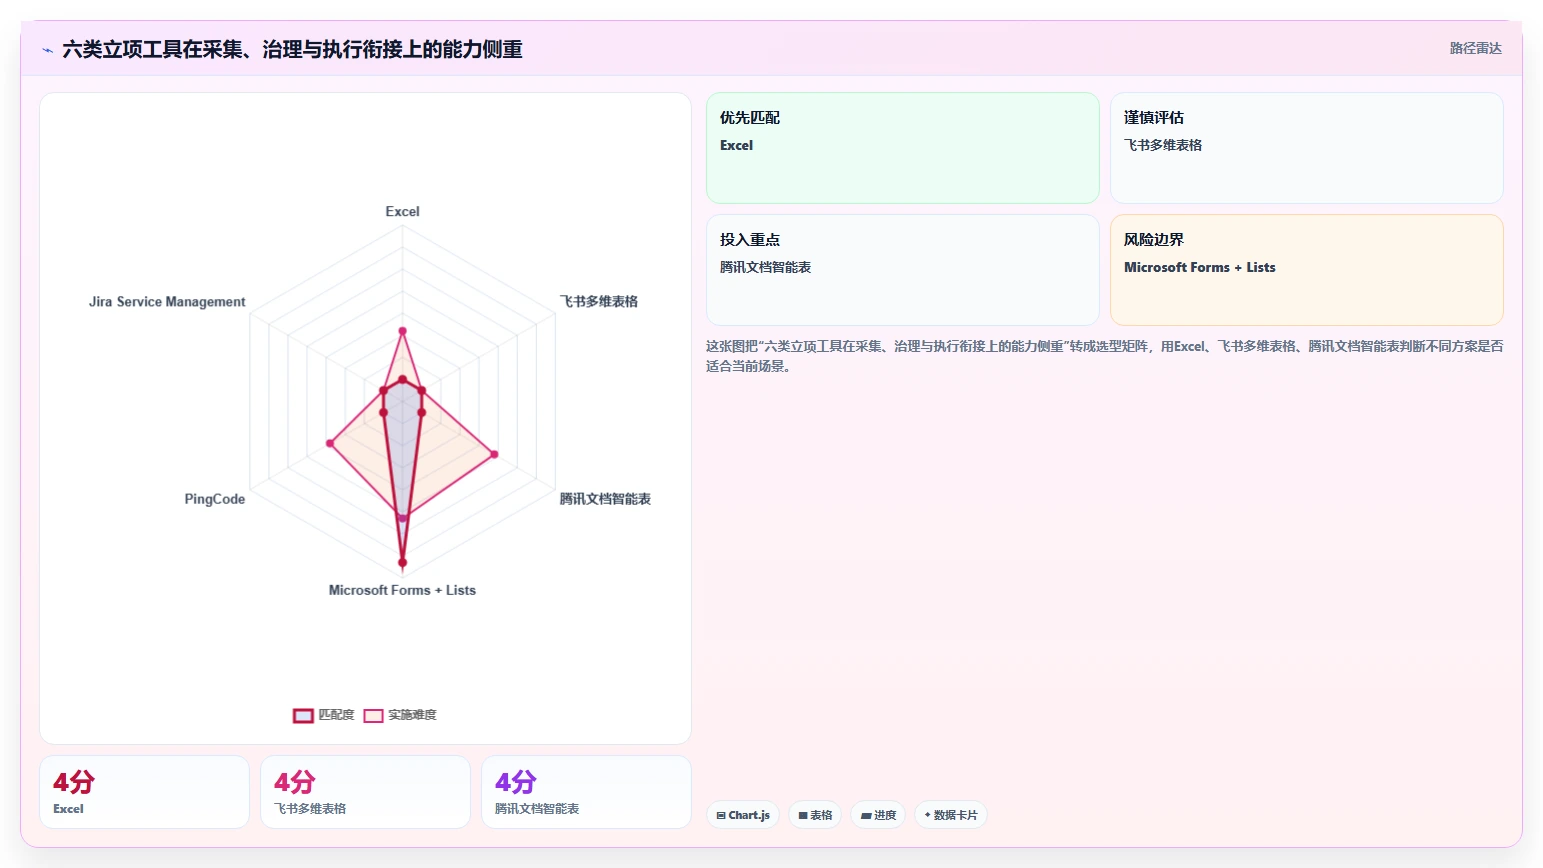
Task: Toggle the 实施难度 legend swatch
Action: pyautogui.click(x=373, y=715)
